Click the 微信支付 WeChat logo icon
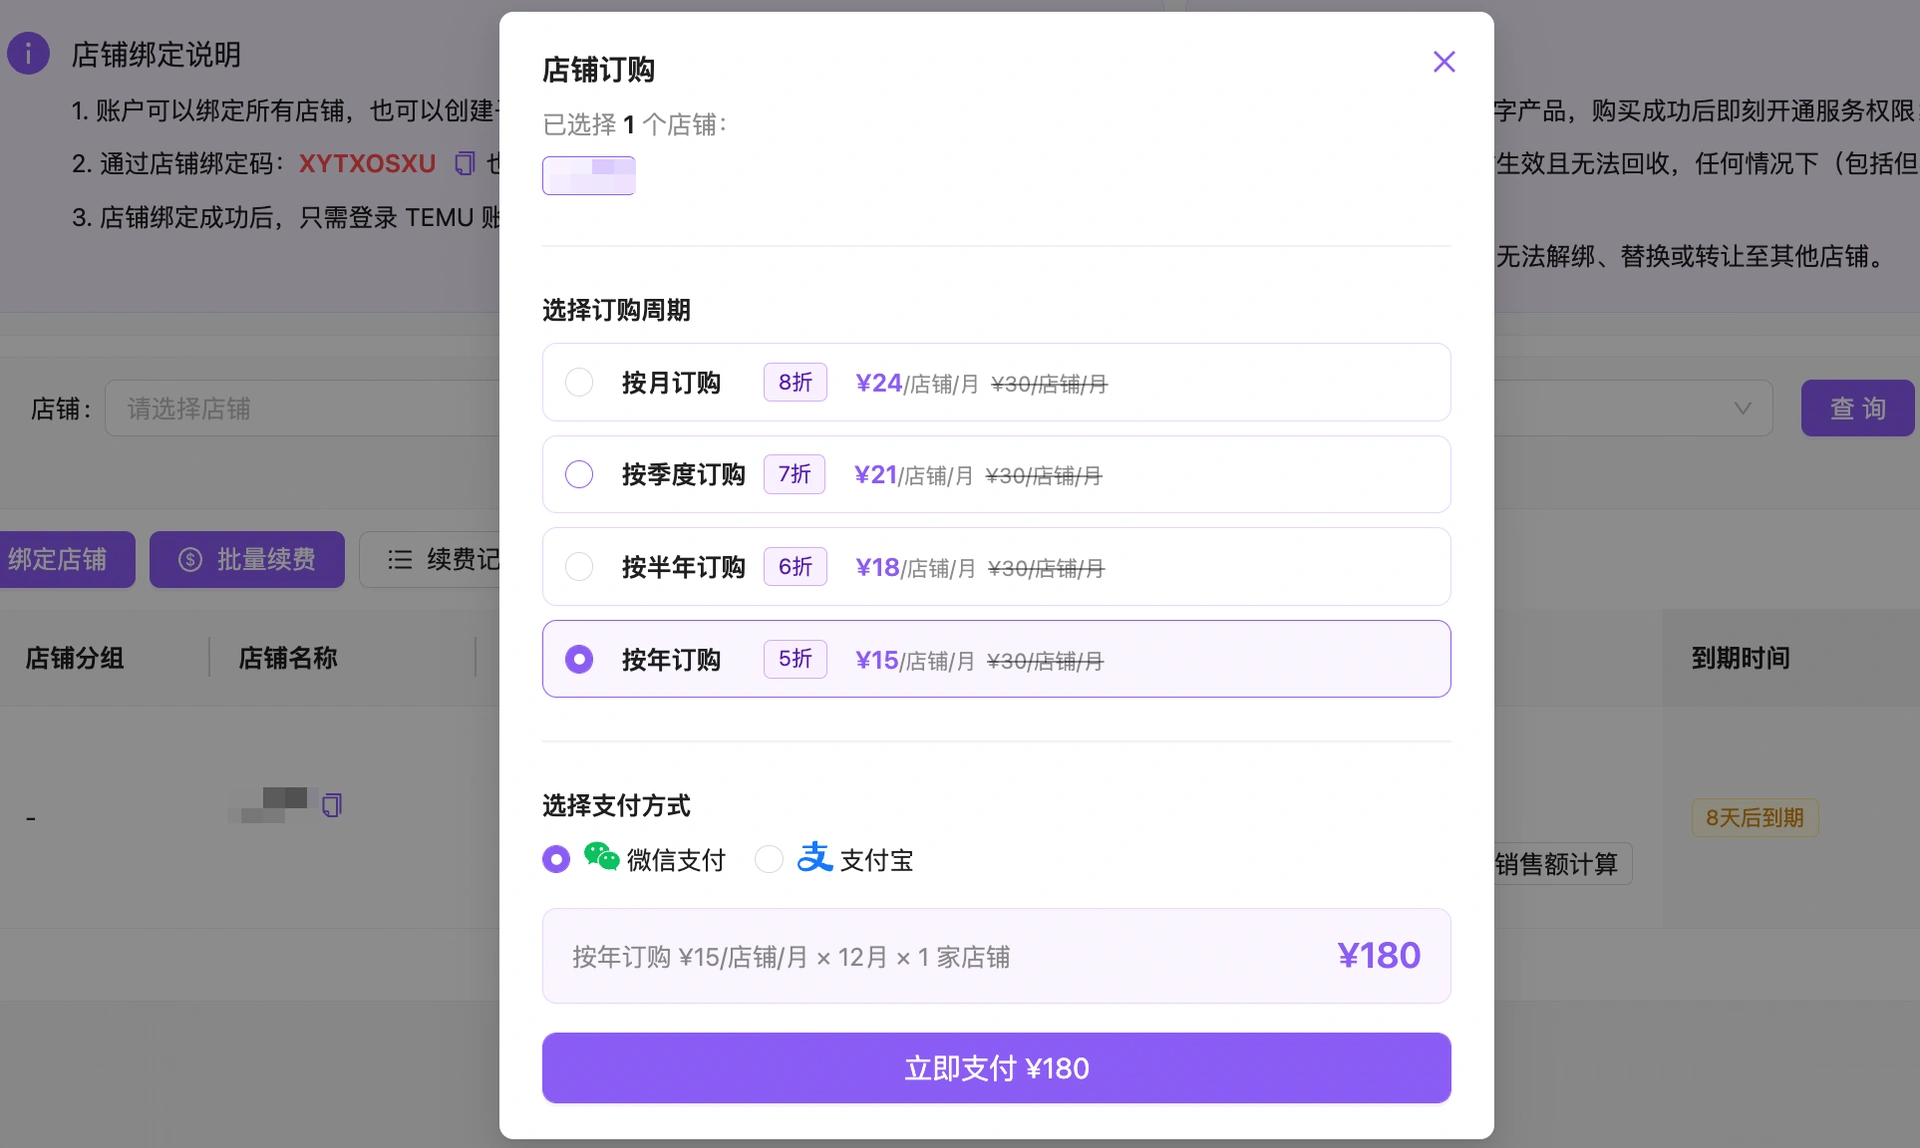The height and width of the screenshot is (1148, 1920). [x=602, y=857]
